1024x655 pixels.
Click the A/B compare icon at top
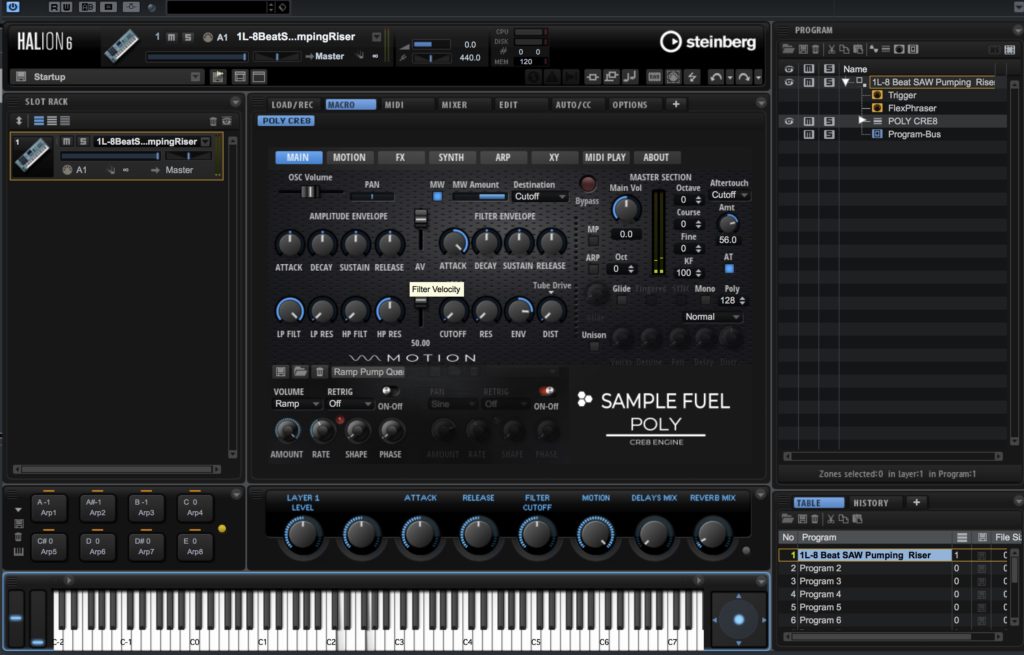[x=87, y=7]
